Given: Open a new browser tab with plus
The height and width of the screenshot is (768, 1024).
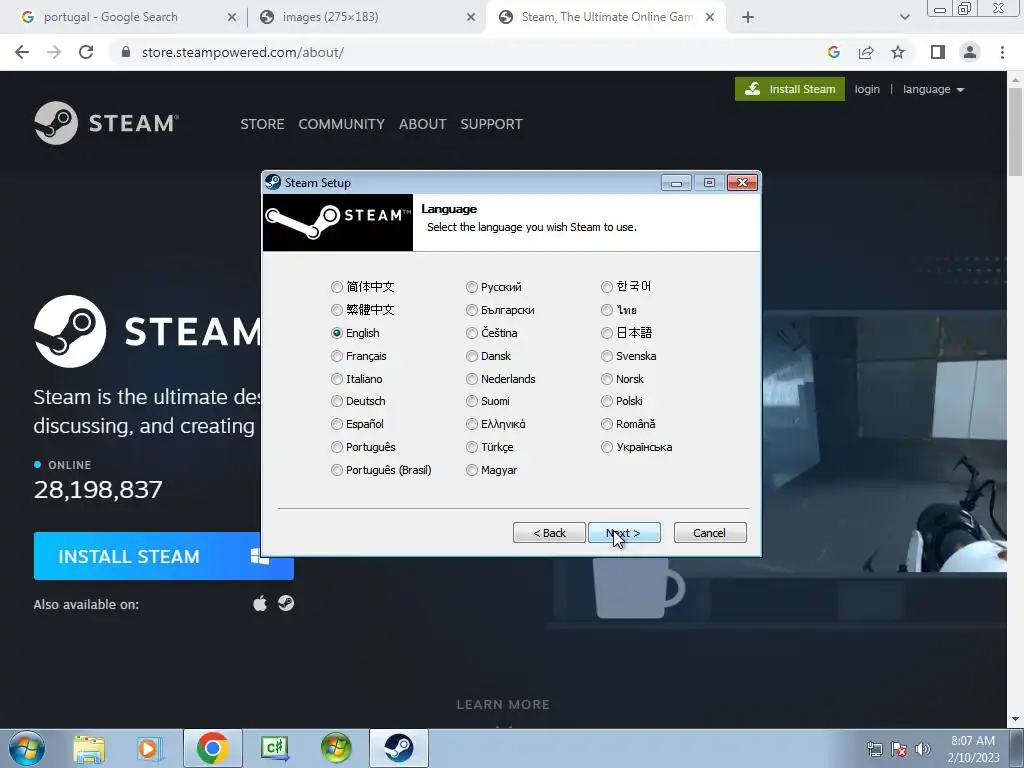Looking at the screenshot, I should [748, 17].
